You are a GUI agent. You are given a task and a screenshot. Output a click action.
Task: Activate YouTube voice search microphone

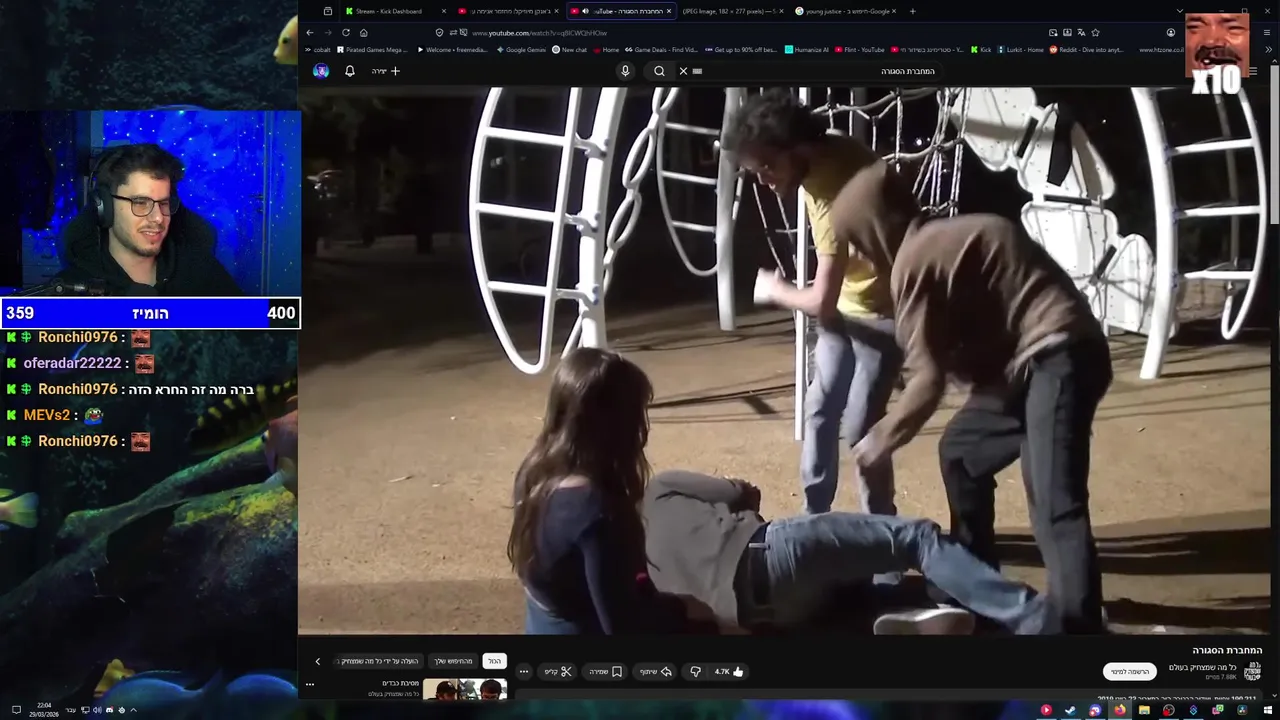(x=625, y=71)
